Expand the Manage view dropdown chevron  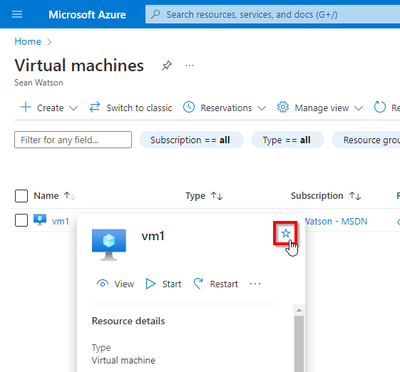(359, 108)
